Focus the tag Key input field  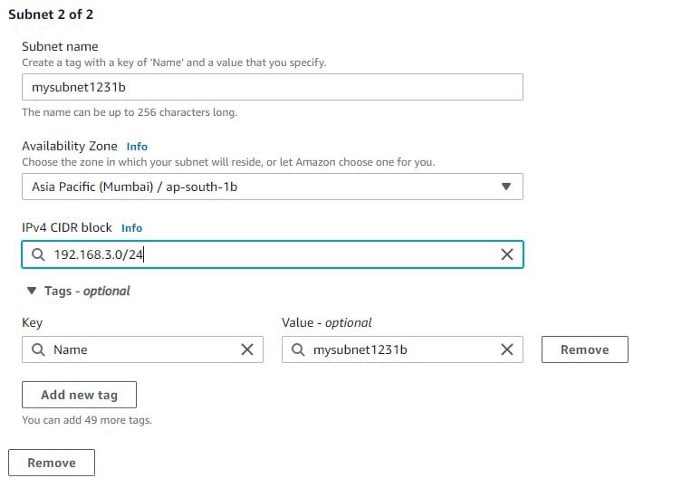[142, 350]
